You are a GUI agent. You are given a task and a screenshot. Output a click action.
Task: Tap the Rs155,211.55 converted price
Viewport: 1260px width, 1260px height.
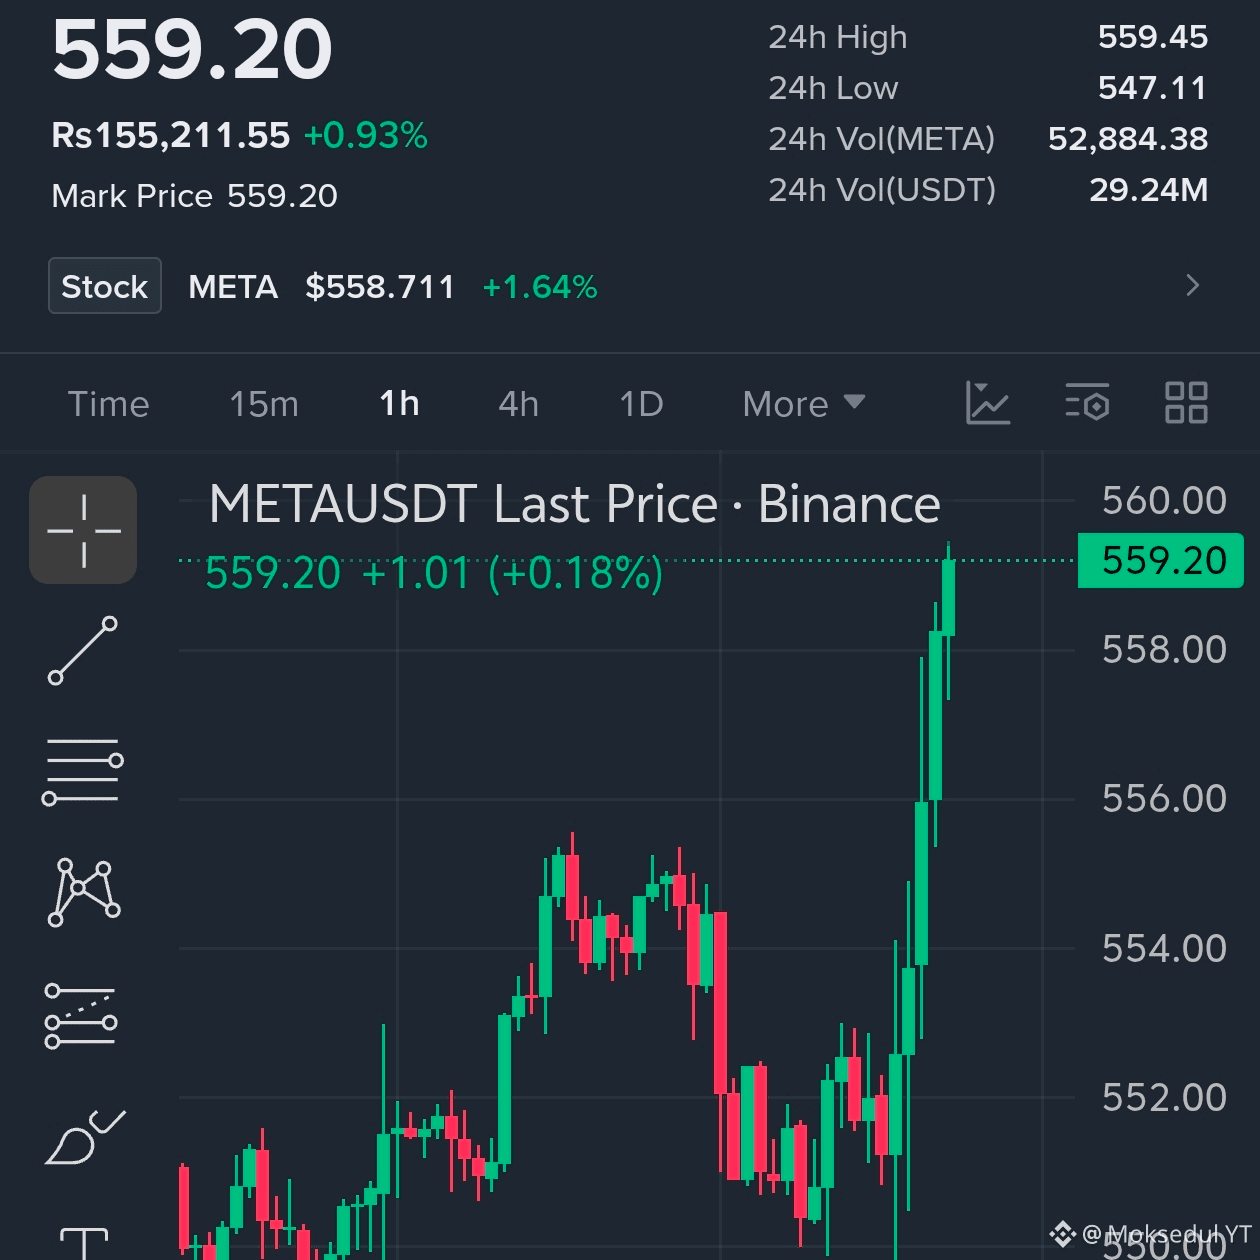click(x=171, y=135)
